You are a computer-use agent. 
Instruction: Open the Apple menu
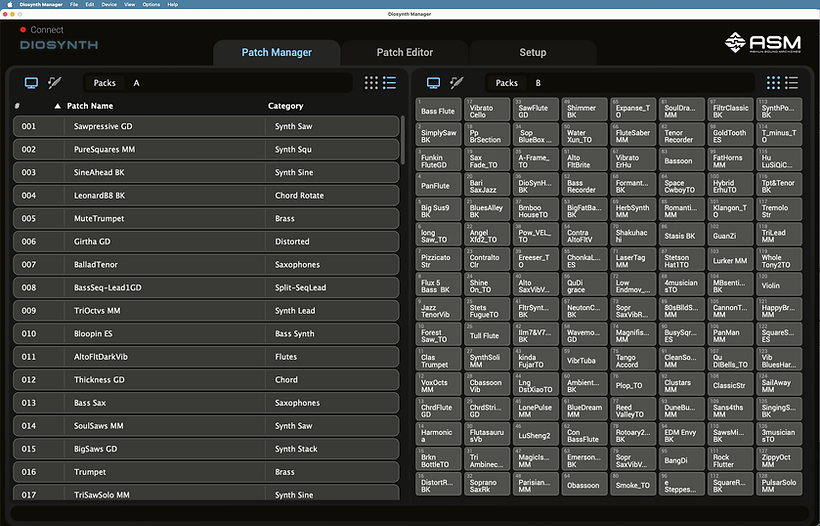click(9, 4)
